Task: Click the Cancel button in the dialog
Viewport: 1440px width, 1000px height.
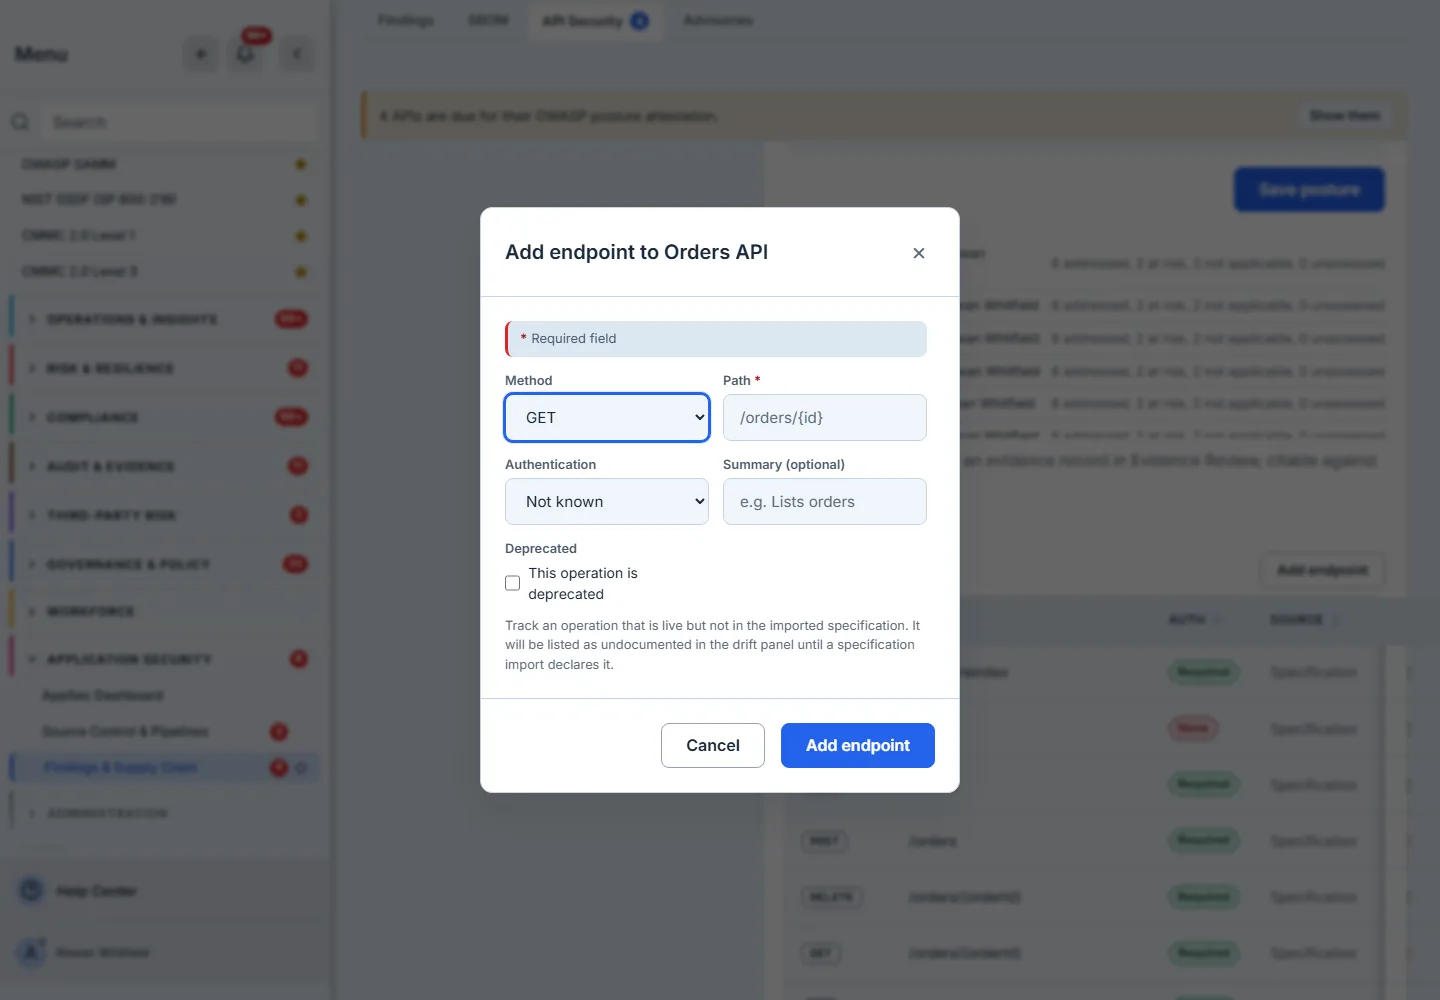Action: tap(712, 745)
